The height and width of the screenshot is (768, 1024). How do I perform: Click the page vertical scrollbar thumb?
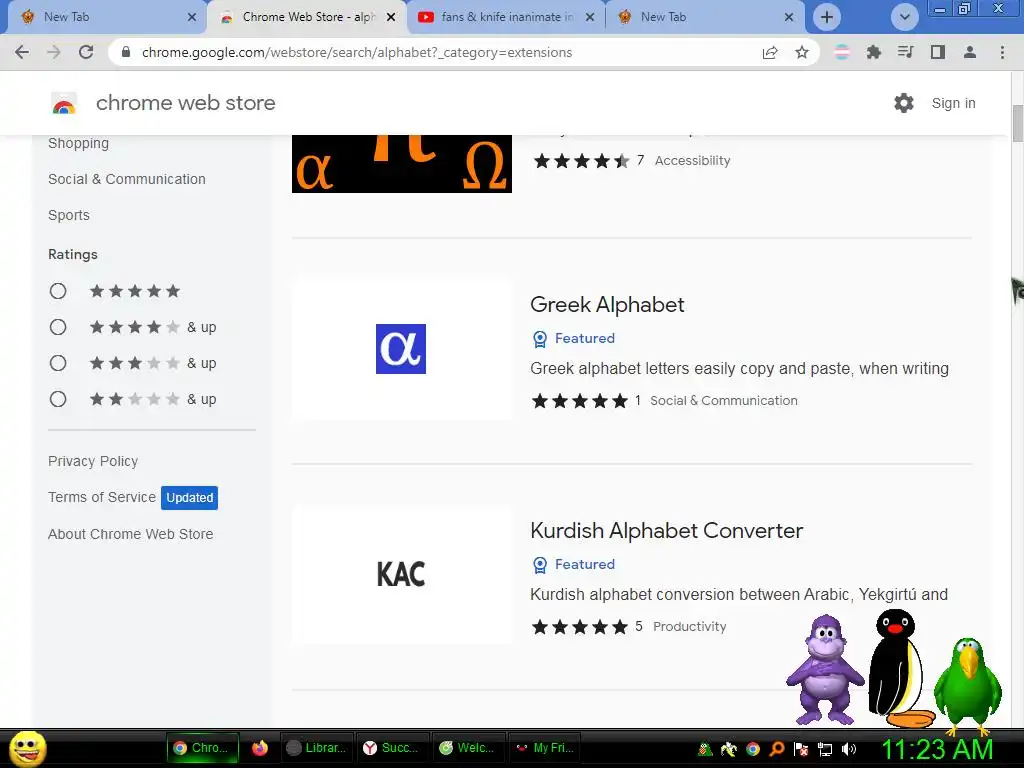click(x=1017, y=123)
